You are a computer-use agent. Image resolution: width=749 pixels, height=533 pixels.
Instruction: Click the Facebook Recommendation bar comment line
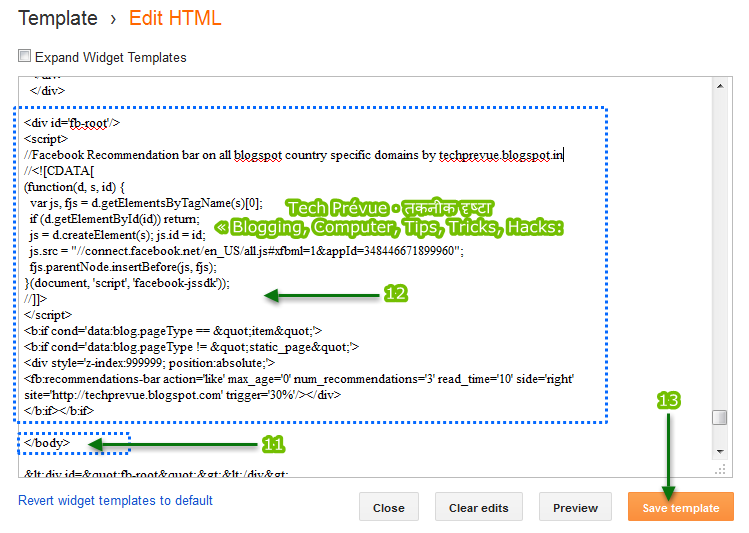(294, 155)
